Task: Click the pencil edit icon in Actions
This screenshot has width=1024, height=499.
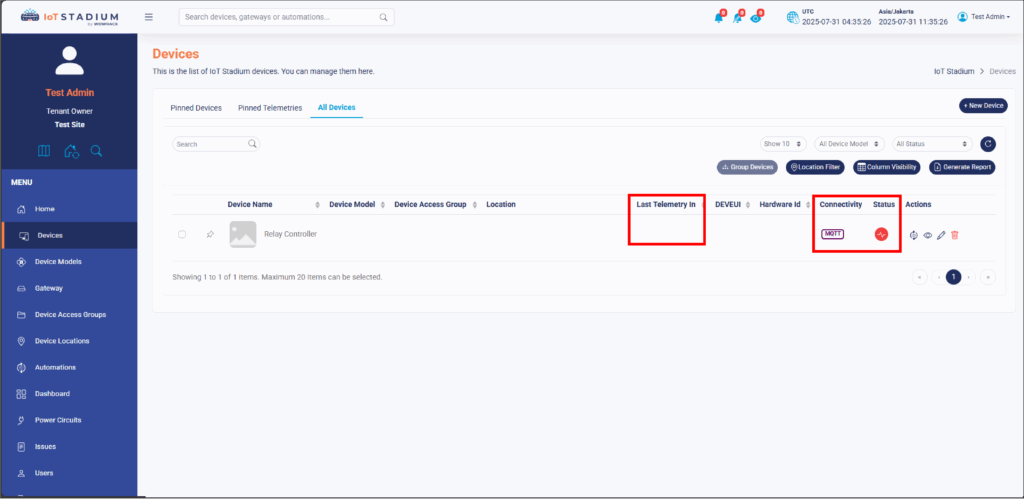Action: click(x=941, y=235)
